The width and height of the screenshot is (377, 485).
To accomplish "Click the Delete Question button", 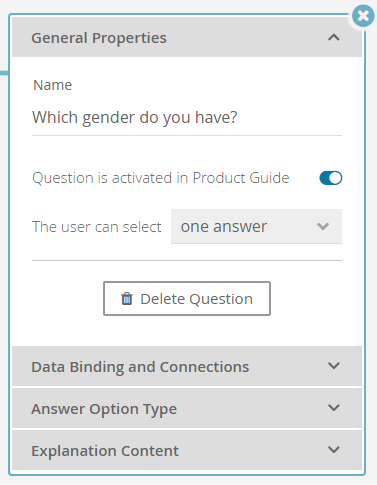I will [x=187, y=299].
